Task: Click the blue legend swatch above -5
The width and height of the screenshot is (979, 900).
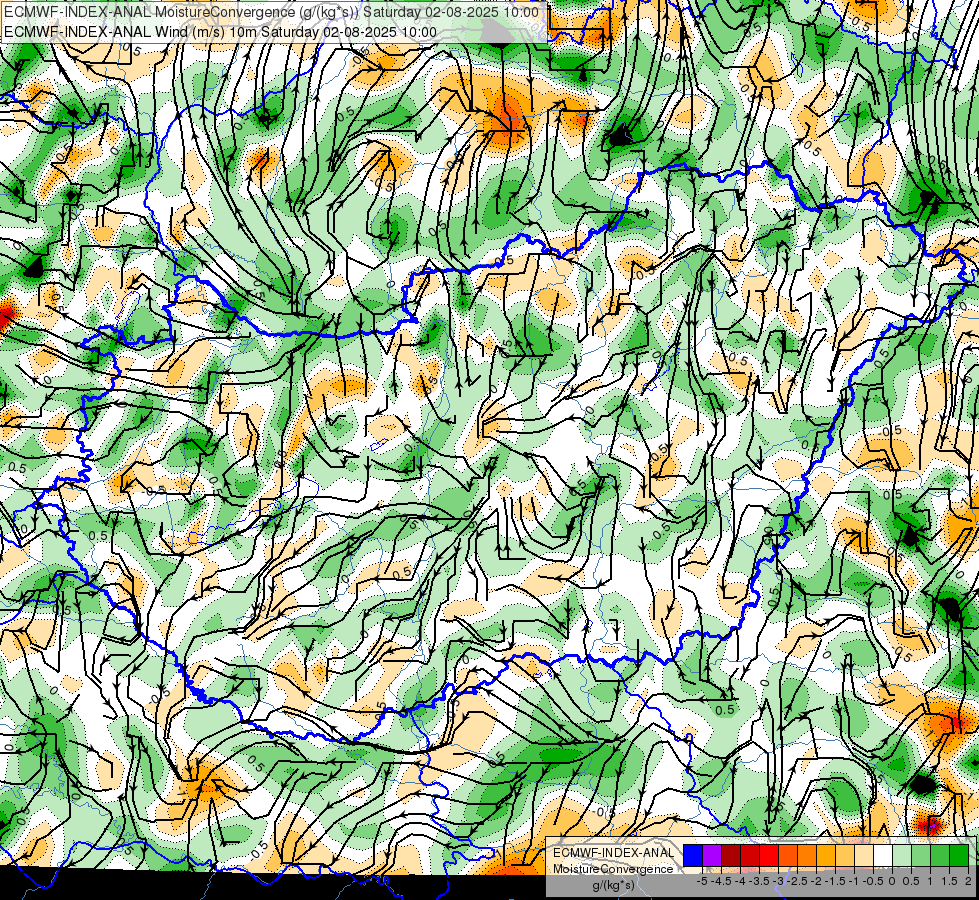Action: [x=693, y=856]
